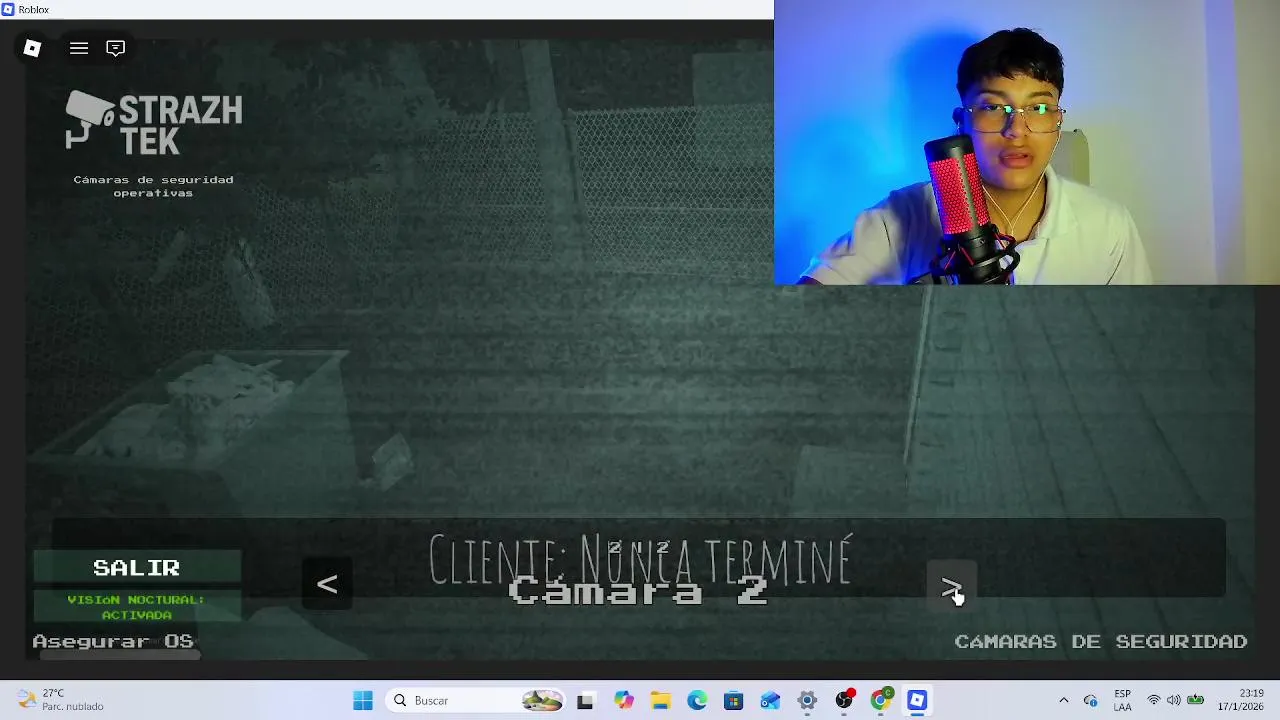Click the OneDrive cloud tray icon
Viewport: 1280px width, 720px height.
(1090, 701)
